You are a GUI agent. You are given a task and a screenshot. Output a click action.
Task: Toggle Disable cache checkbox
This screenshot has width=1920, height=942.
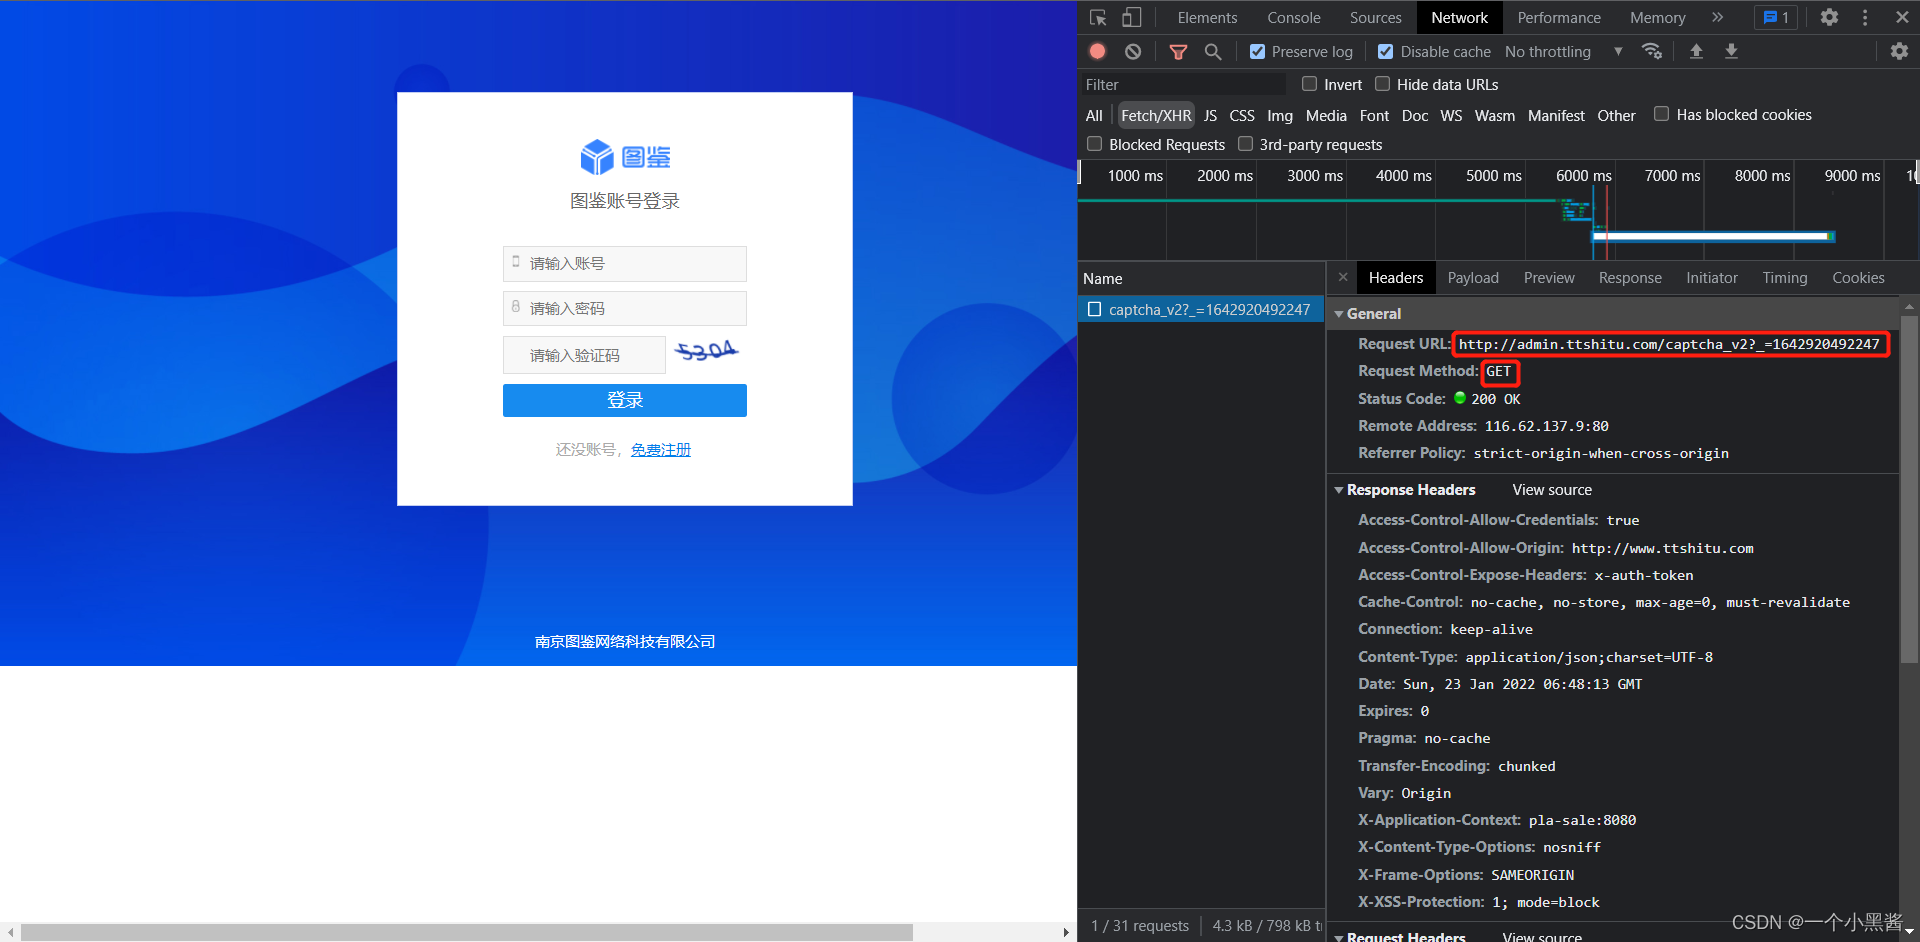(x=1385, y=51)
